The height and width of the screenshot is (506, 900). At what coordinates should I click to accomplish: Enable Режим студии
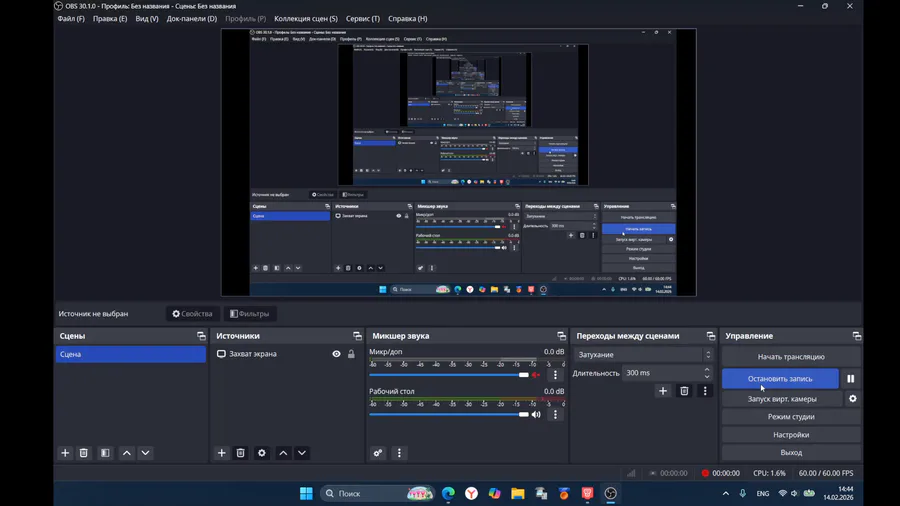click(791, 417)
